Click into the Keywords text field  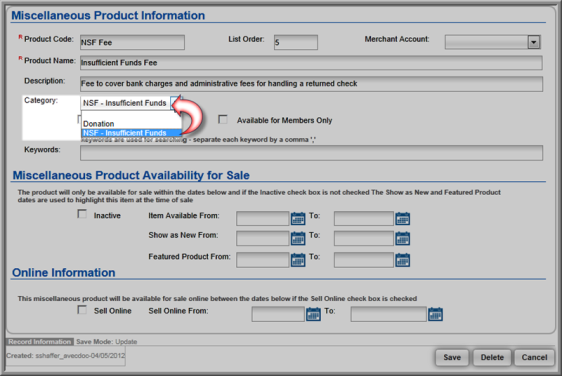[x=311, y=153]
